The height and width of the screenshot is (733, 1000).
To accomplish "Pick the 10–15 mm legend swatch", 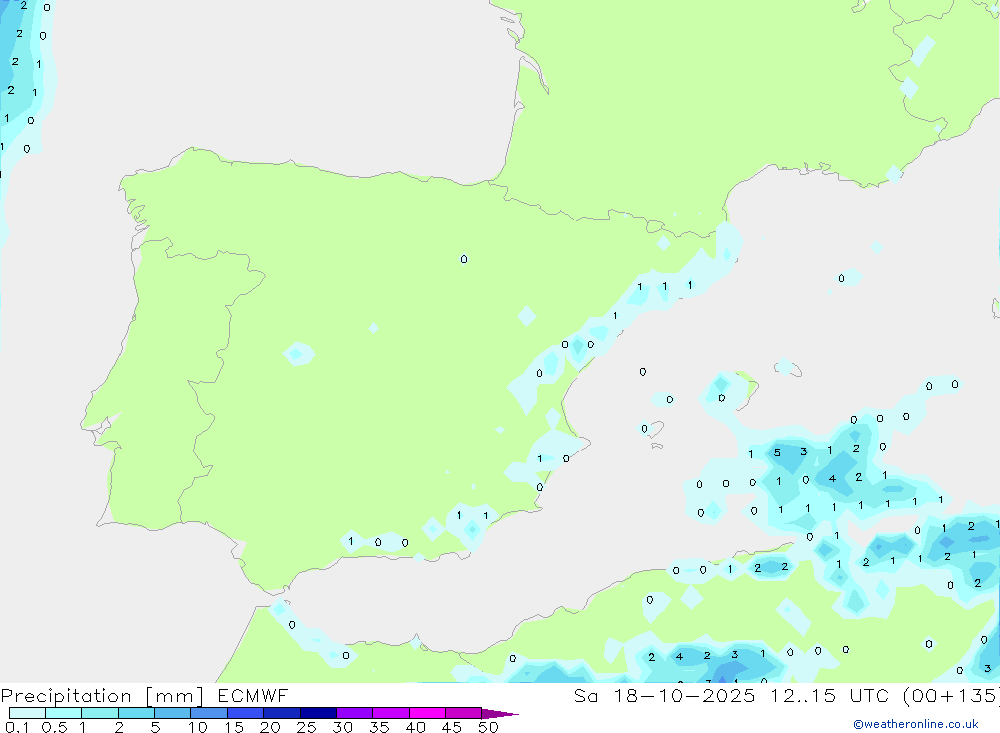I will tap(209, 713).
